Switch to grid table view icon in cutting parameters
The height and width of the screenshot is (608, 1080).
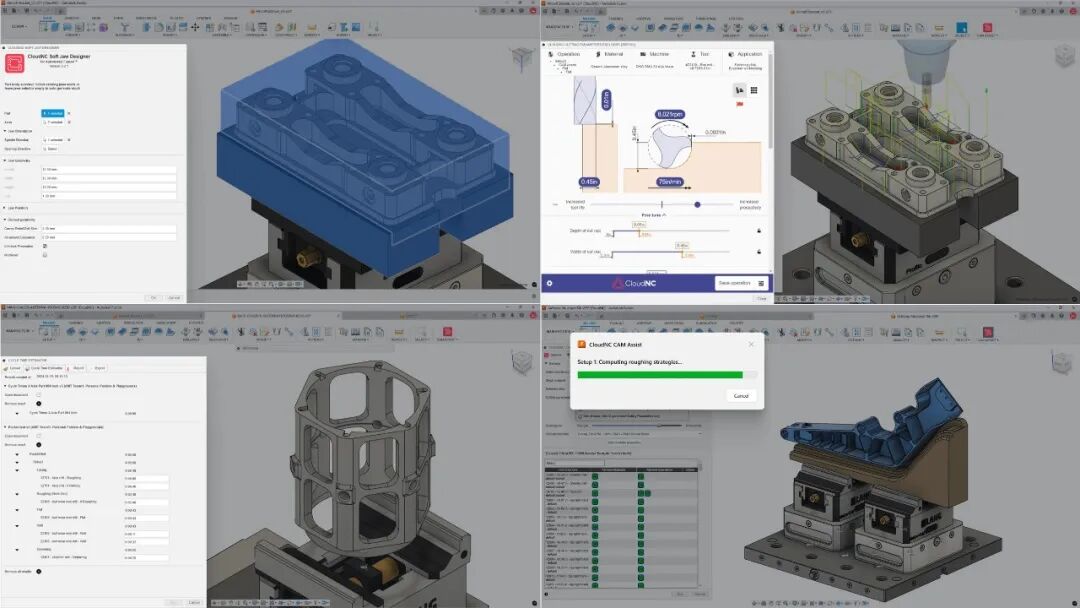tap(754, 90)
